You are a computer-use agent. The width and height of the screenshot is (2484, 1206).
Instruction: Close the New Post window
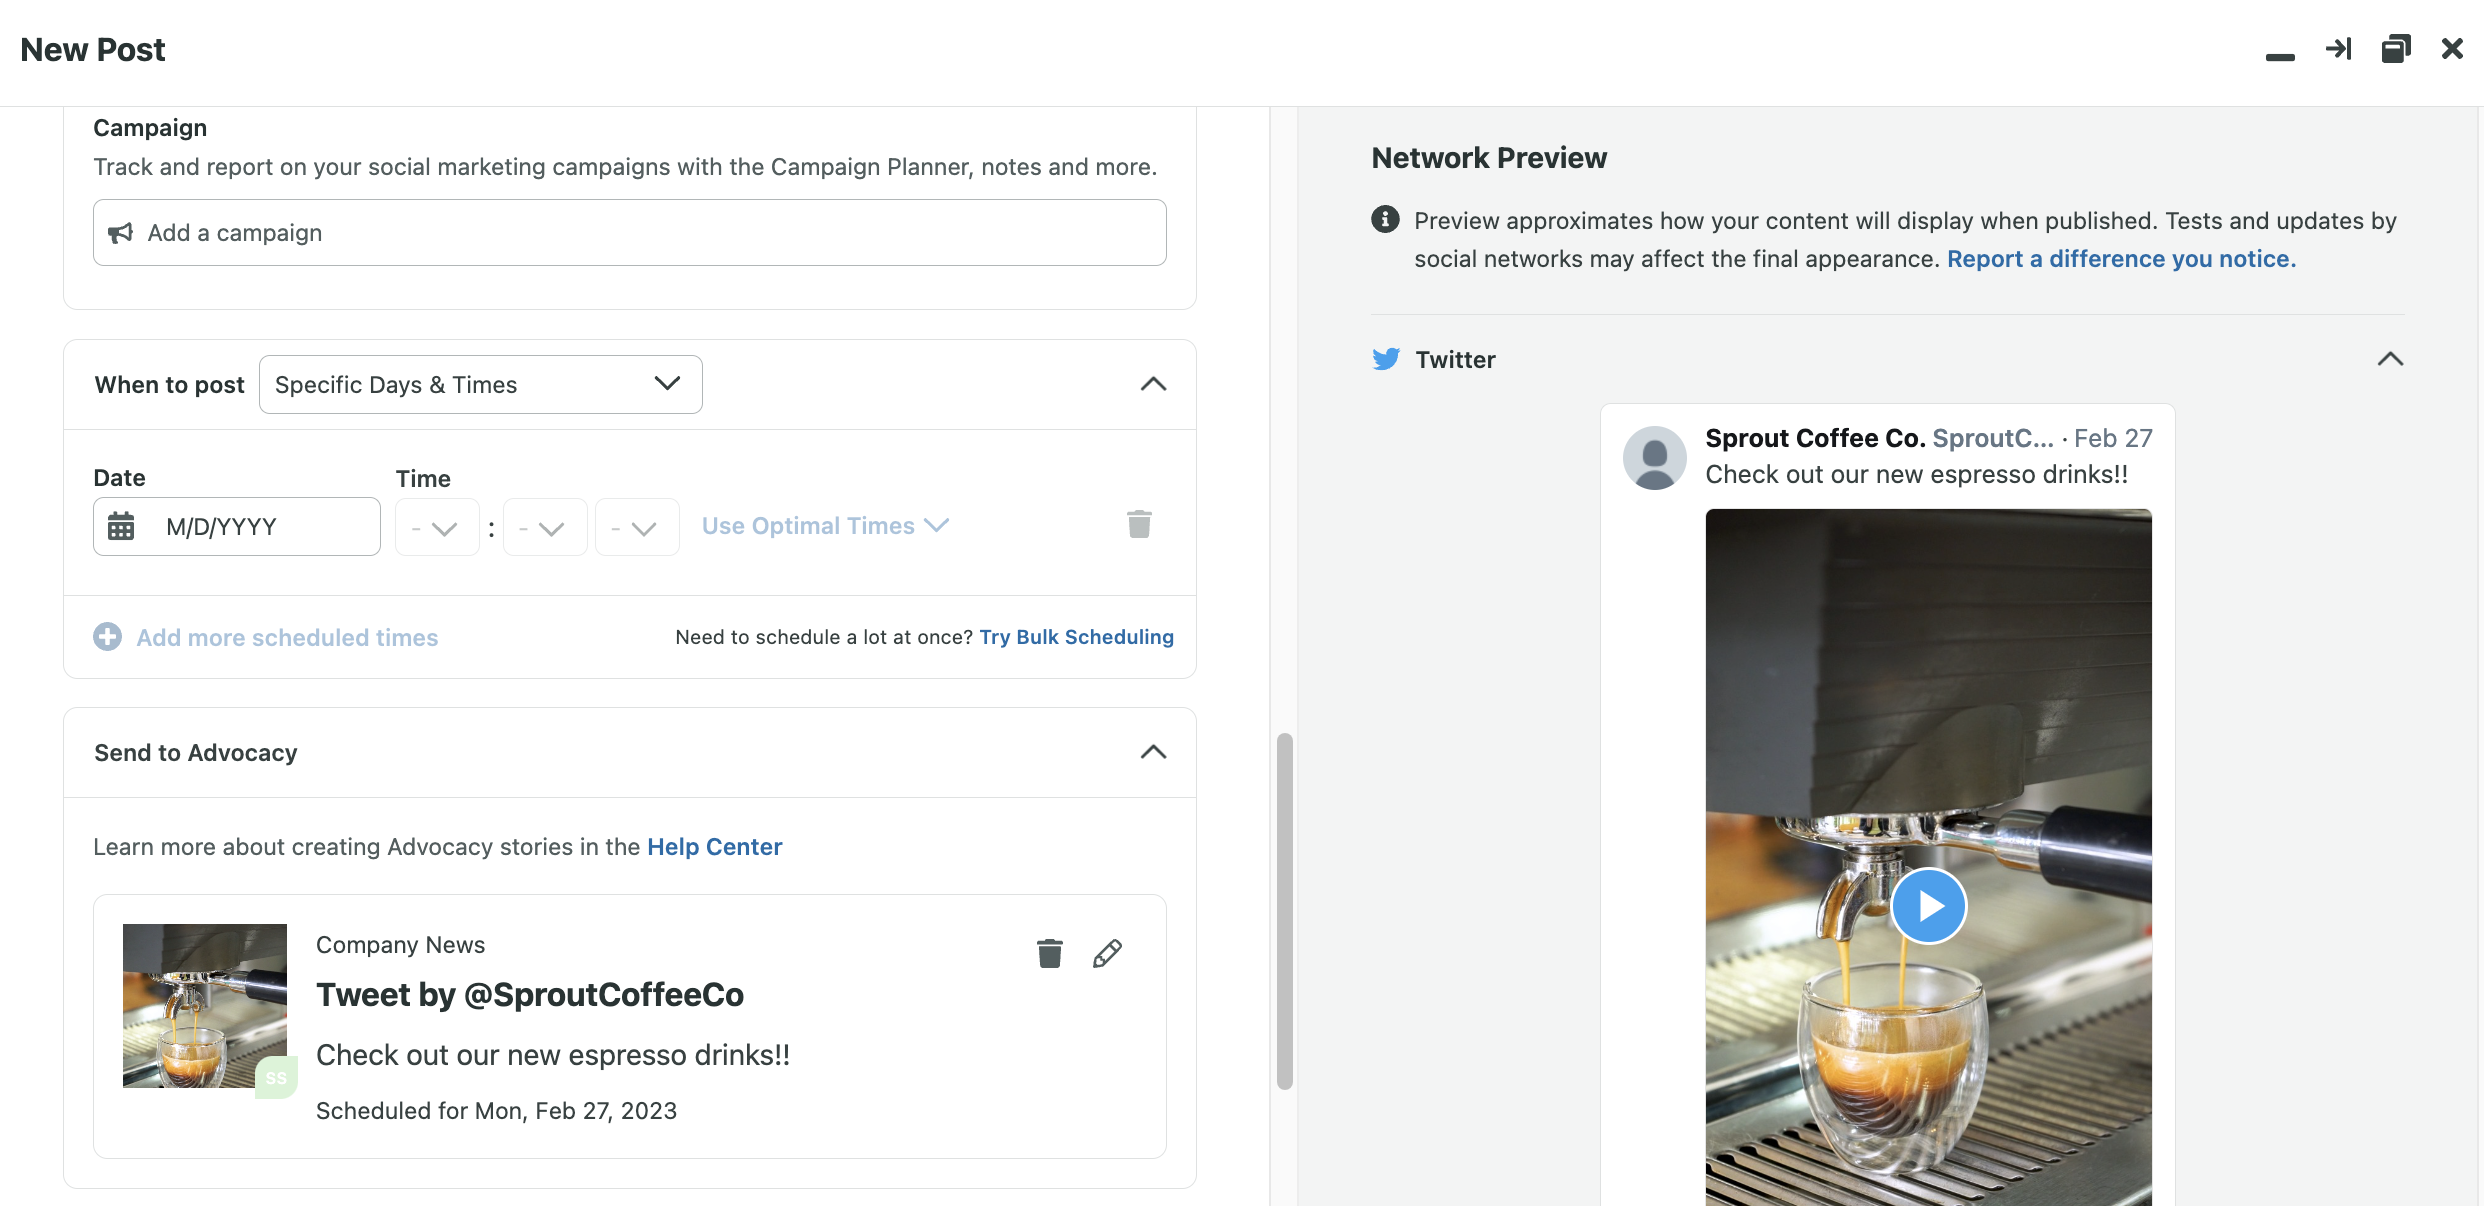click(2452, 49)
